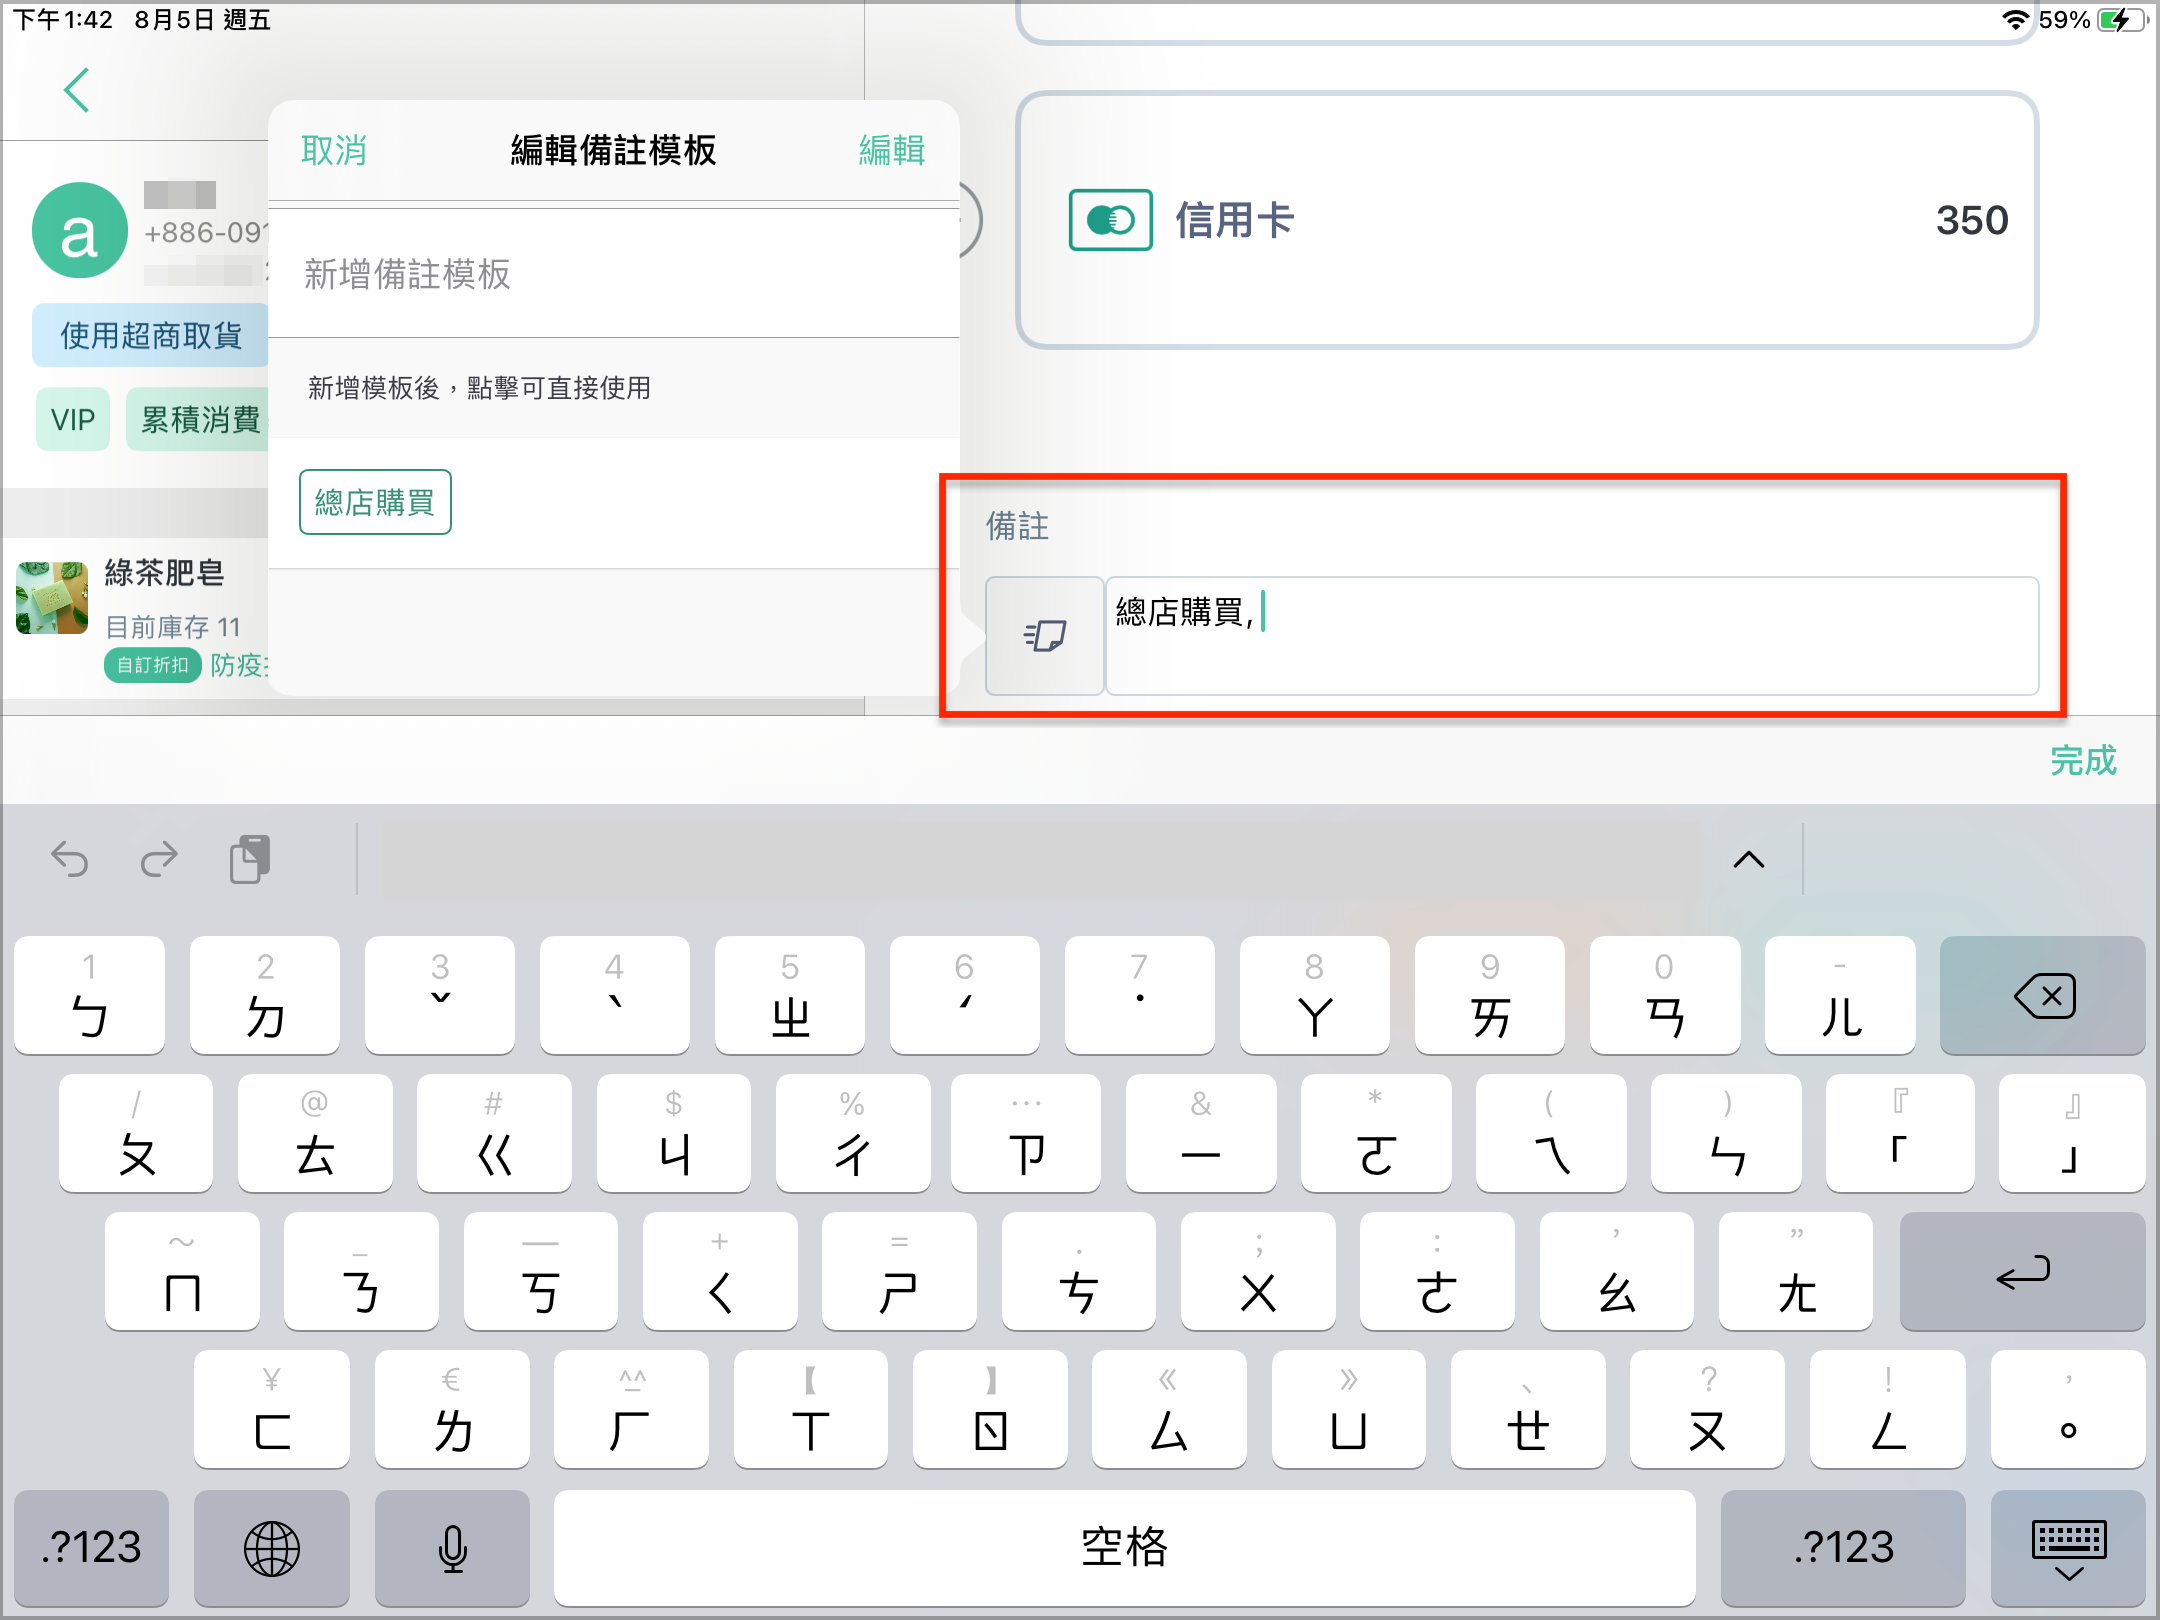Screen dimensions: 2160x1620
Task: Tap the ㄋ key
Action: click(x=361, y=1271)
